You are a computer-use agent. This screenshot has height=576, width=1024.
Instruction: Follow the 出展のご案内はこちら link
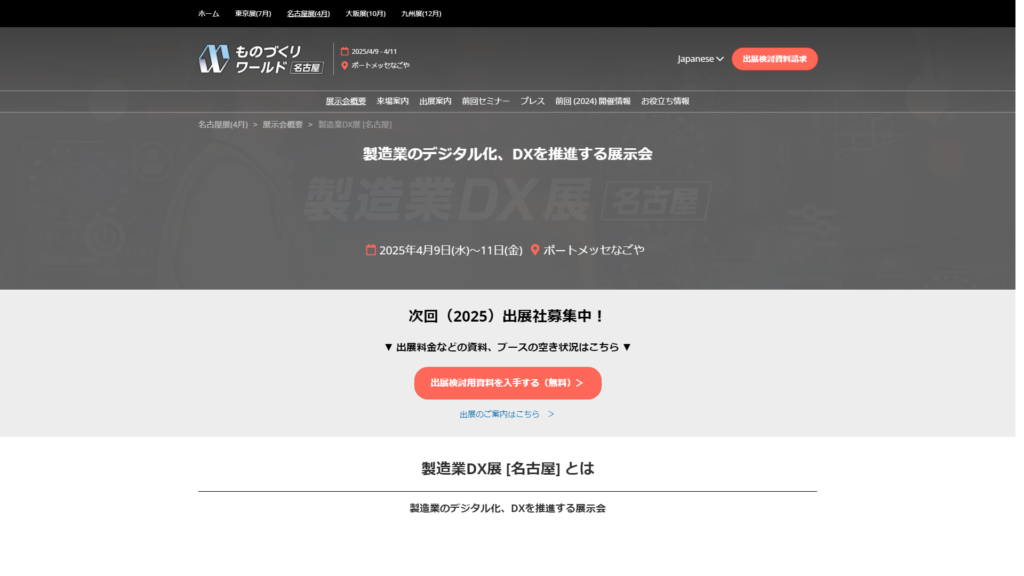pos(507,414)
